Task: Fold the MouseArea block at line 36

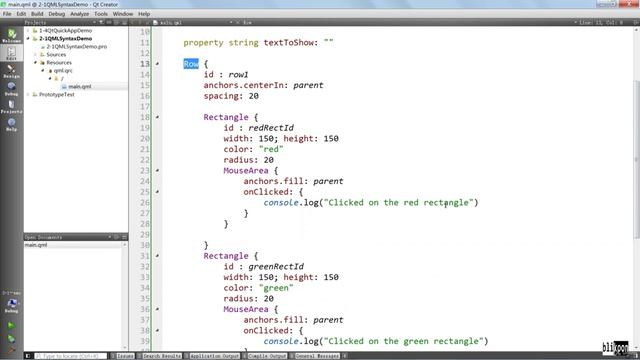Action: click(x=157, y=309)
